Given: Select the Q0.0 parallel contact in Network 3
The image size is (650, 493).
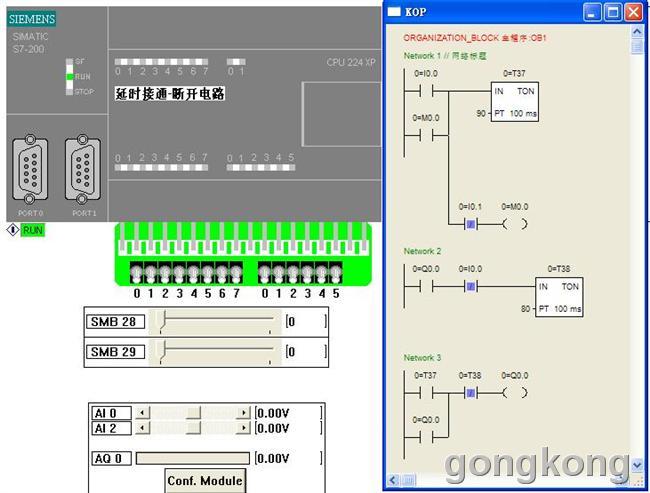Looking at the screenshot, I should 426,437.
